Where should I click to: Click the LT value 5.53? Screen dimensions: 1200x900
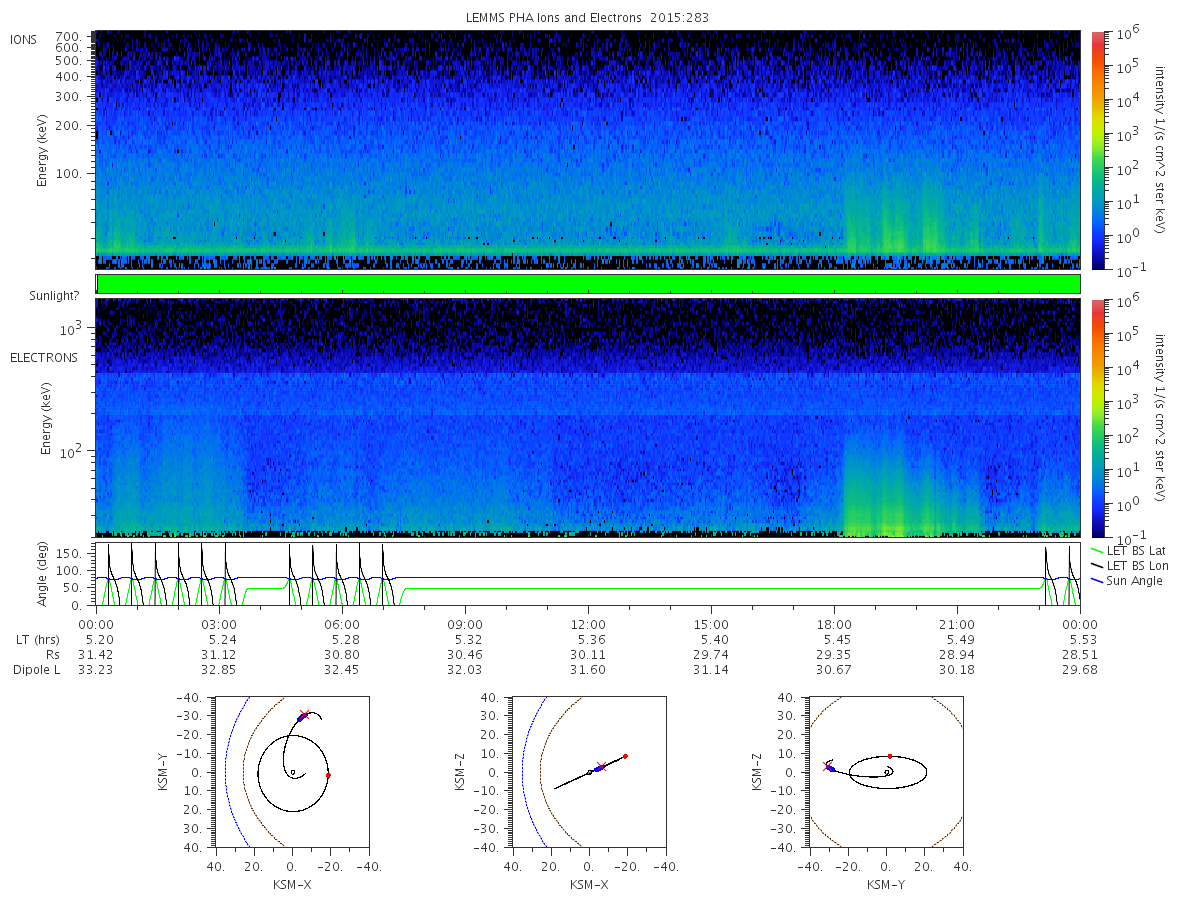pos(1081,639)
